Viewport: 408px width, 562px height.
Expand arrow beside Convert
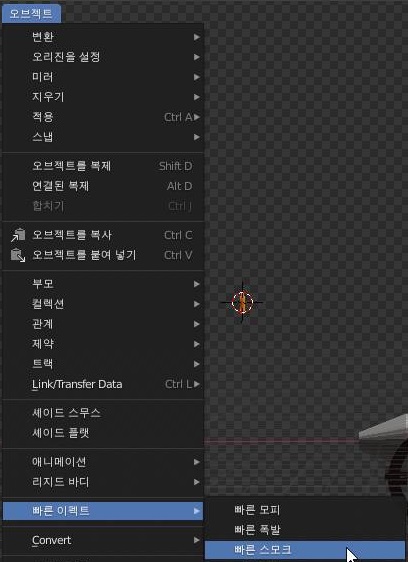[196, 540]
